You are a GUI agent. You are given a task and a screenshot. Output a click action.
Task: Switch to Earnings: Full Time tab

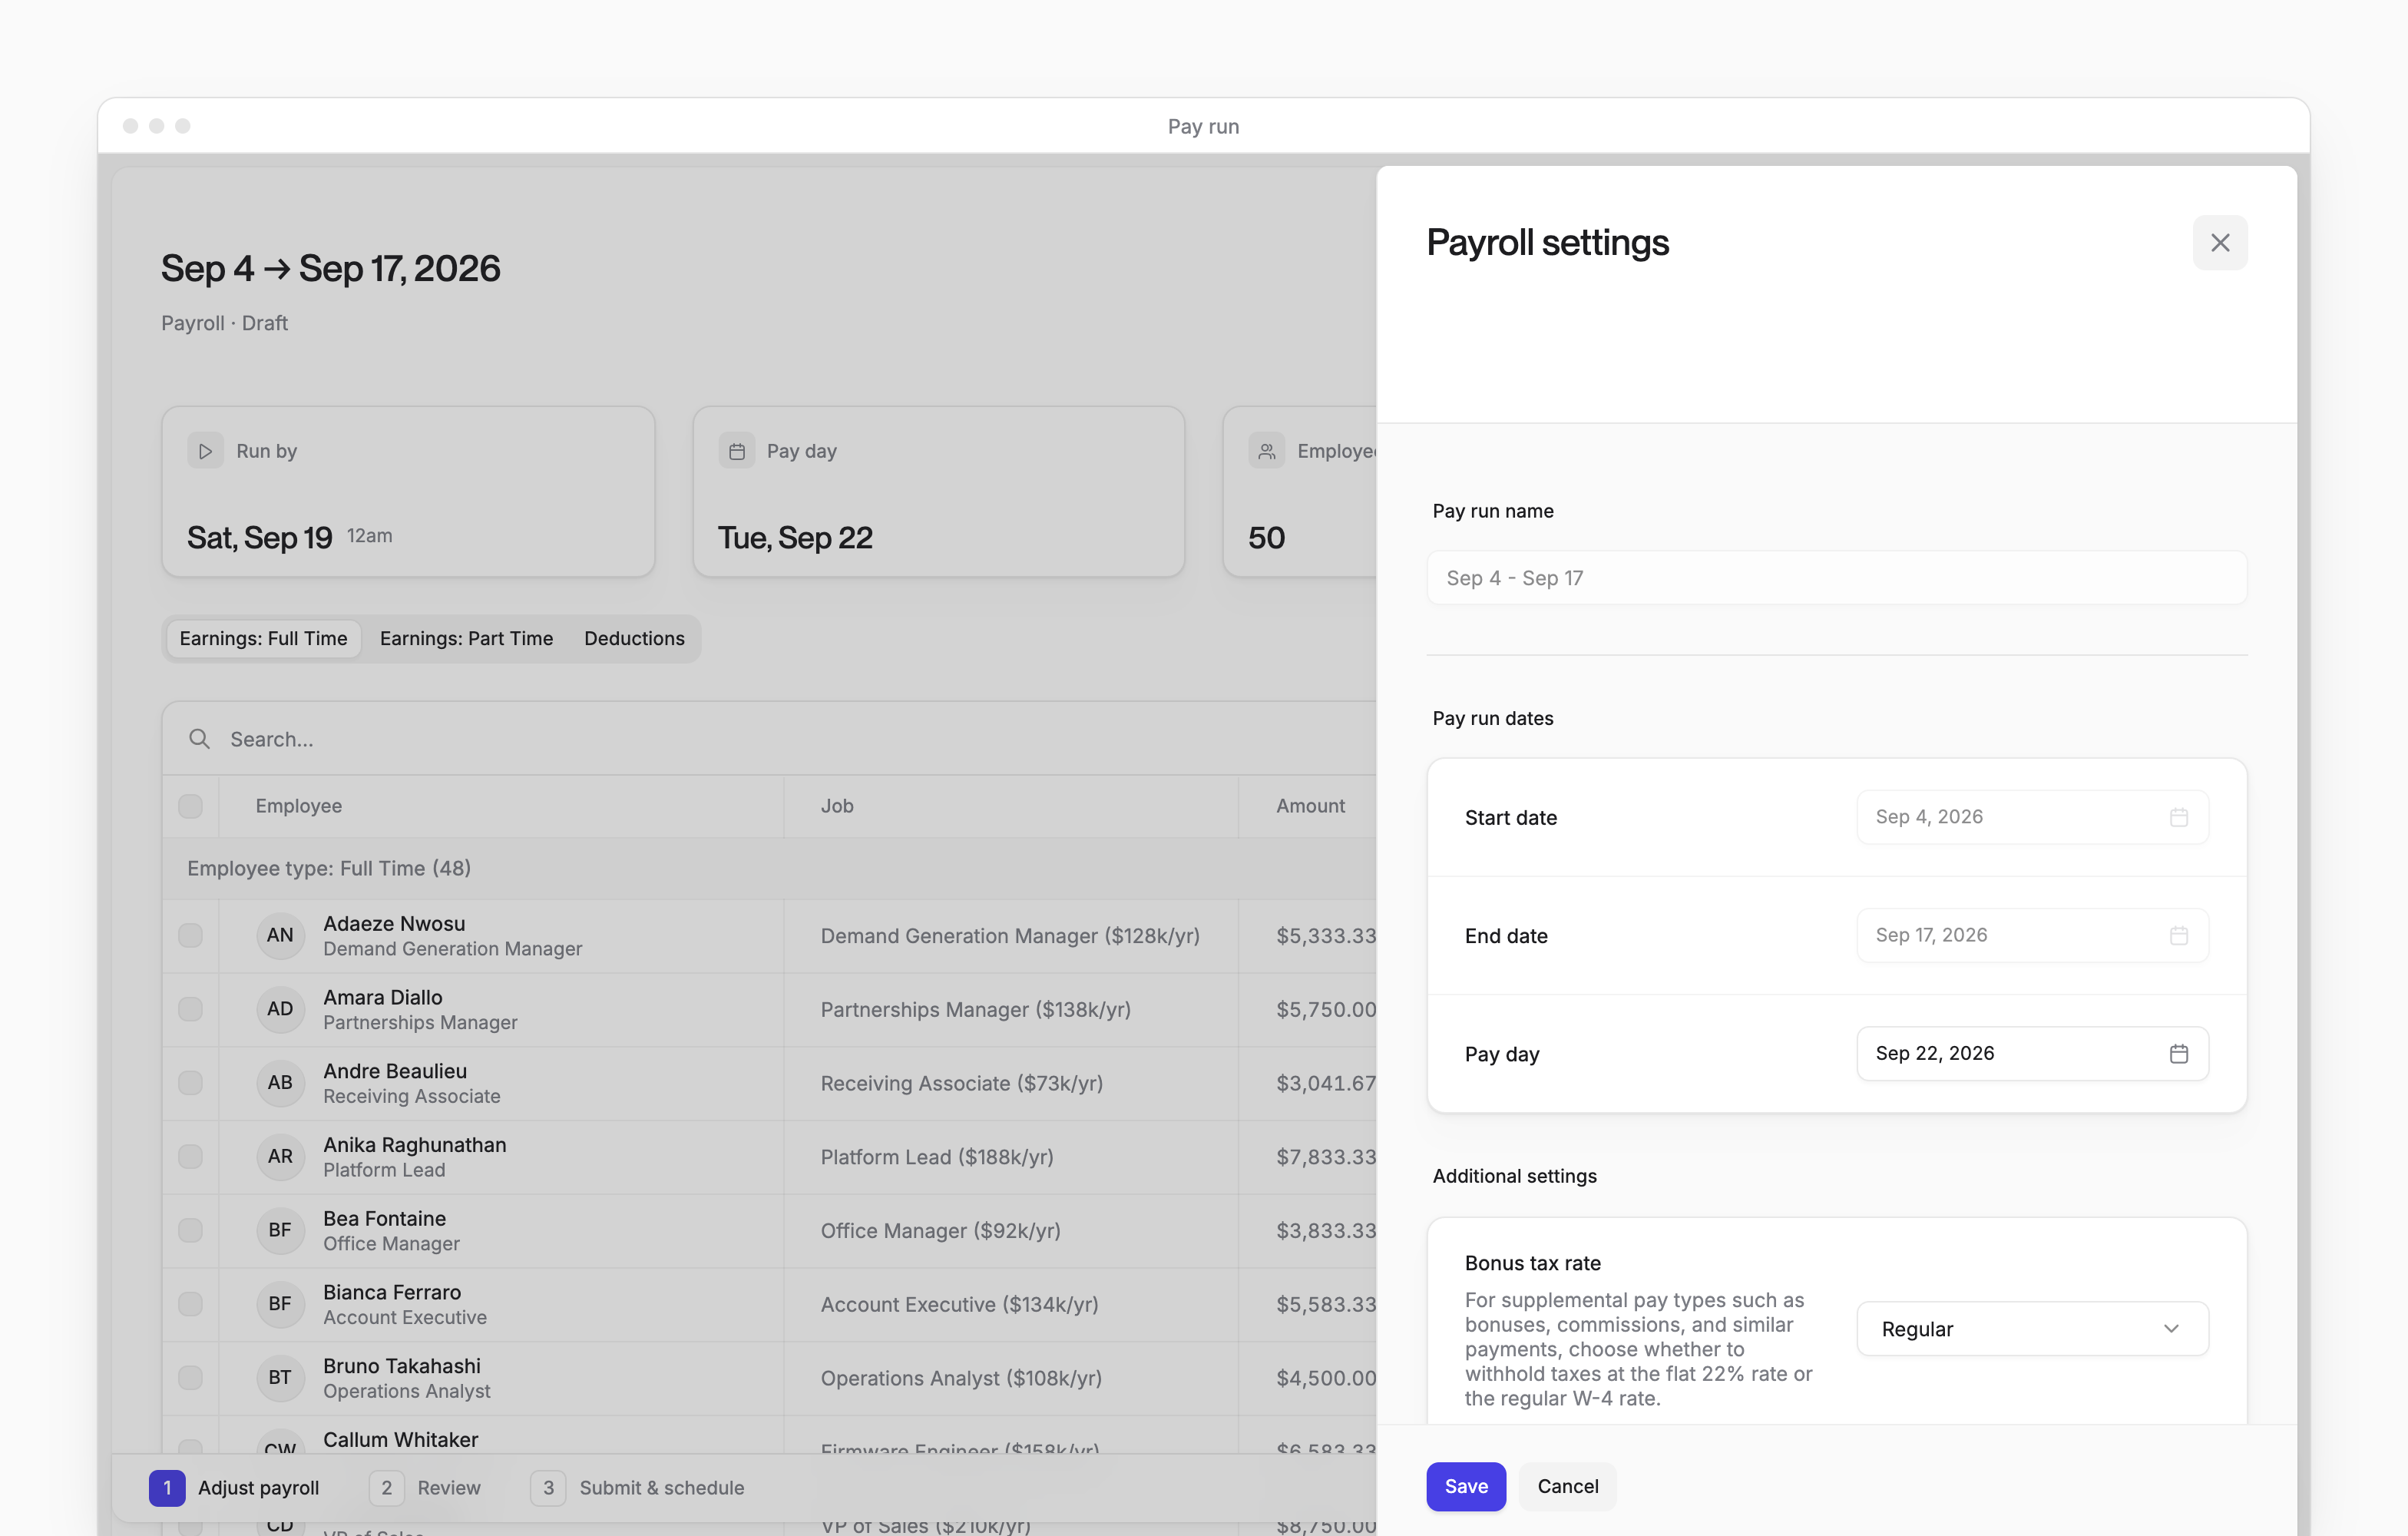click(263, 639)
